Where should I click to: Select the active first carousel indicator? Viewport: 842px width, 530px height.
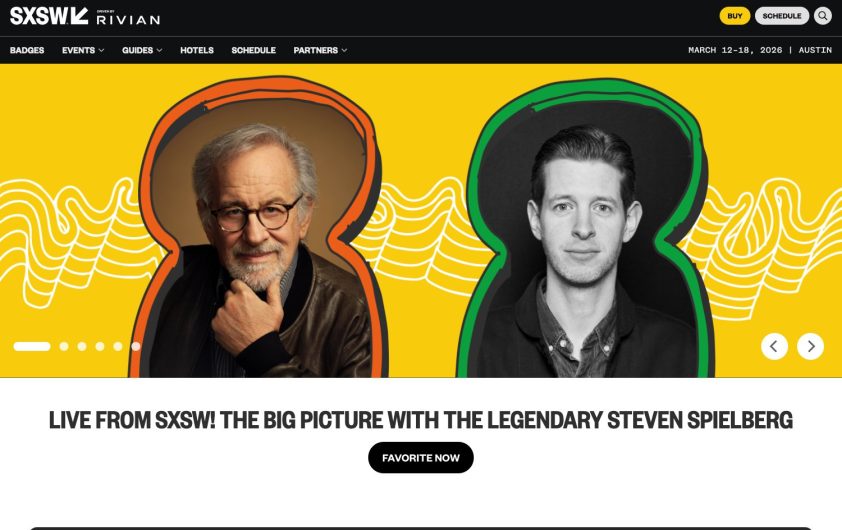click(x=32, y=346)
